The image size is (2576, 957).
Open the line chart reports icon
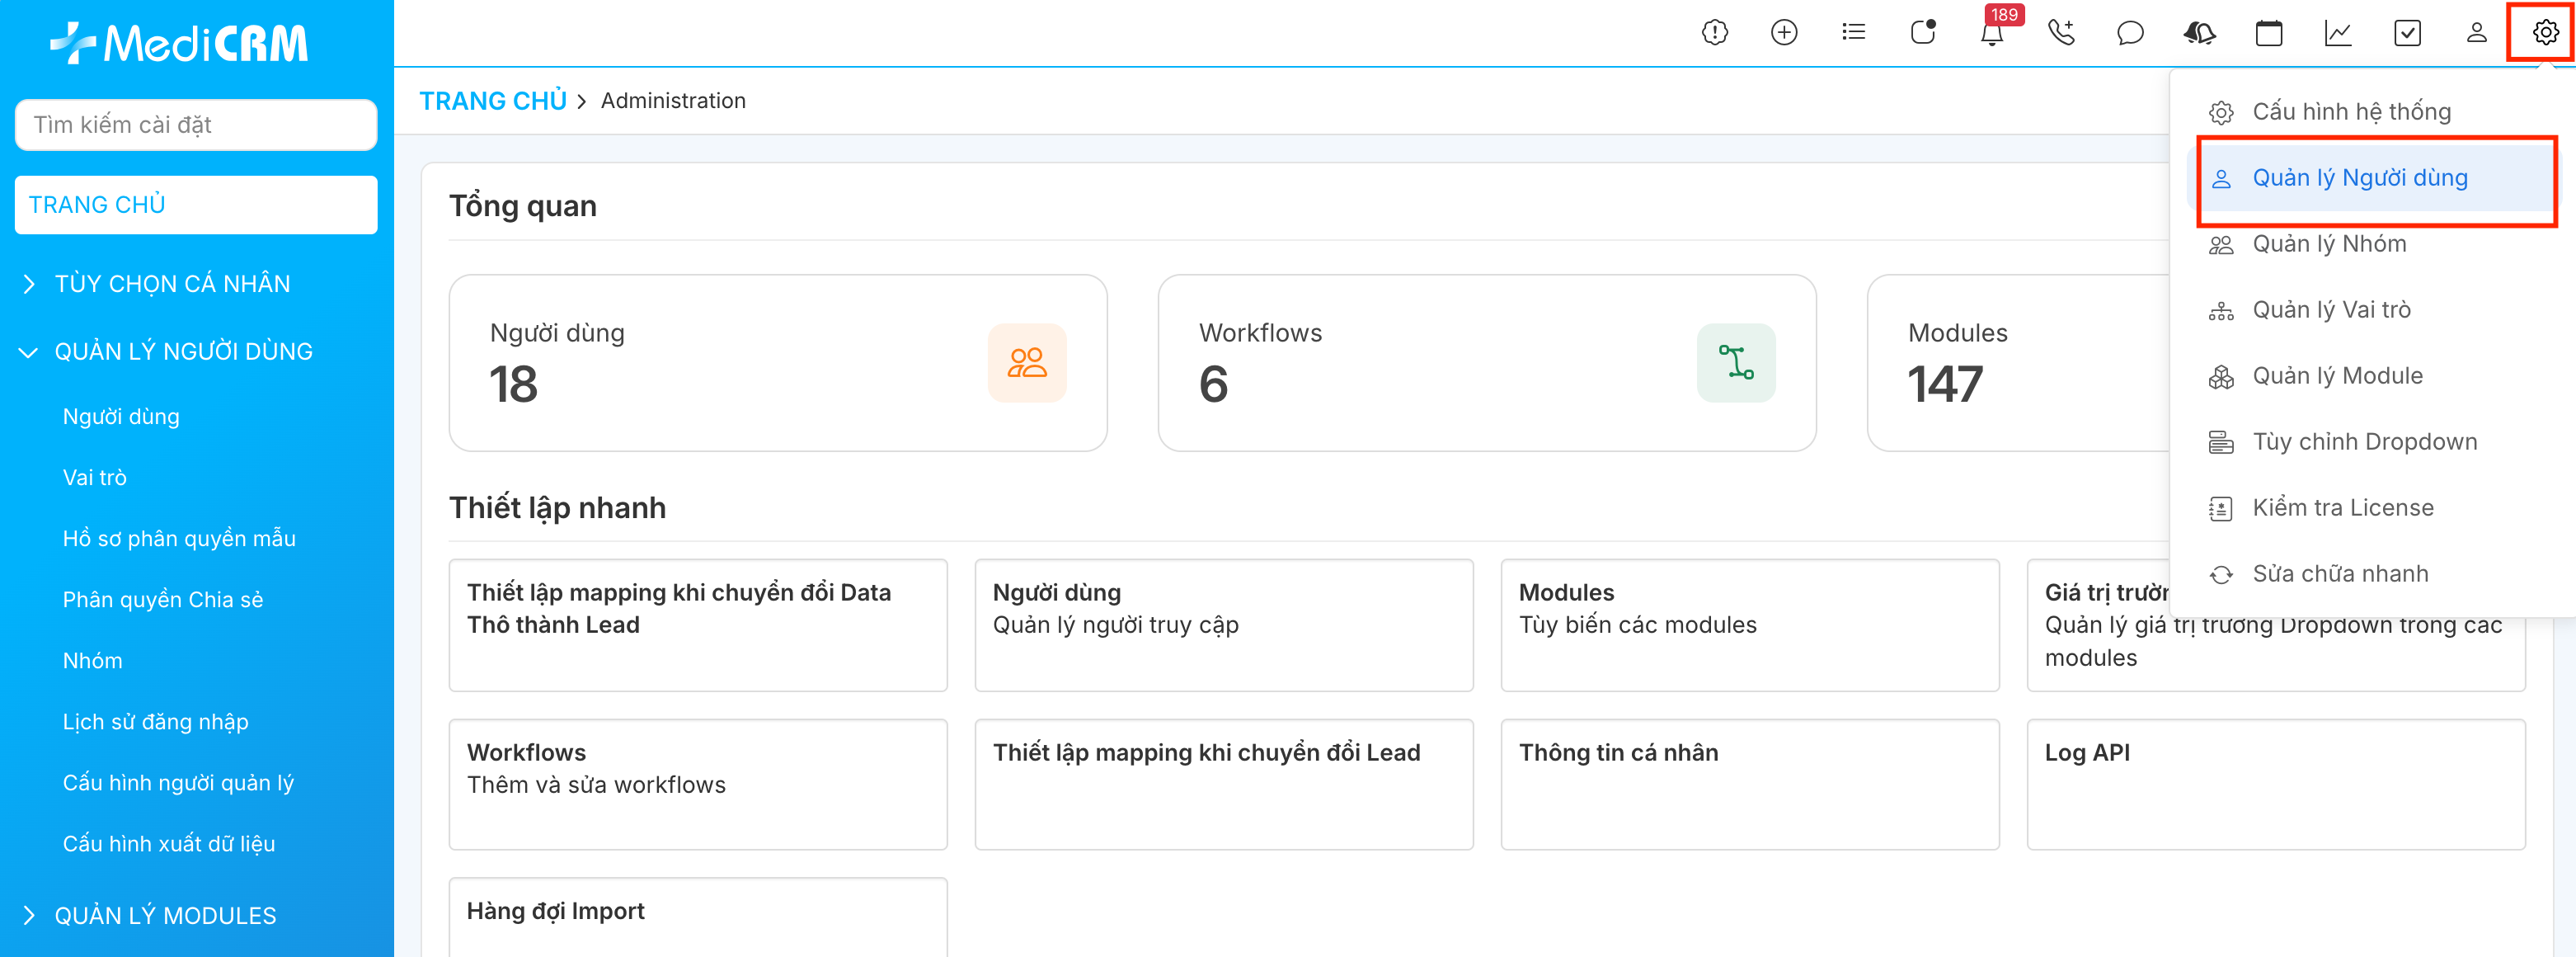2337,34
